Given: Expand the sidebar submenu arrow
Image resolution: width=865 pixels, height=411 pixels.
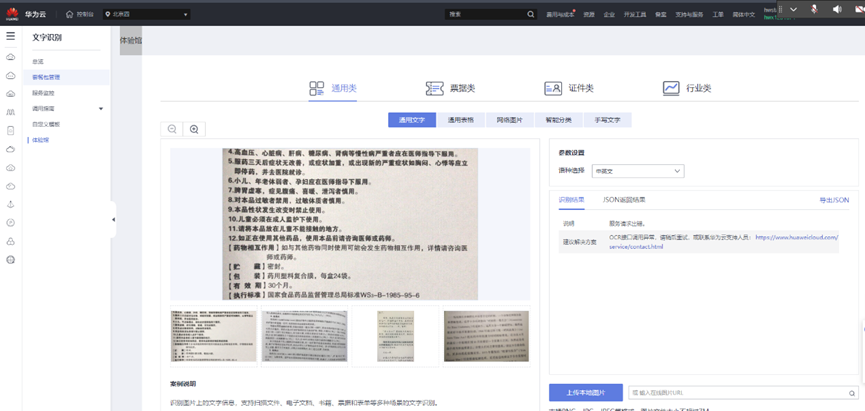Looking at the screenshot, I should click(101, 109).
